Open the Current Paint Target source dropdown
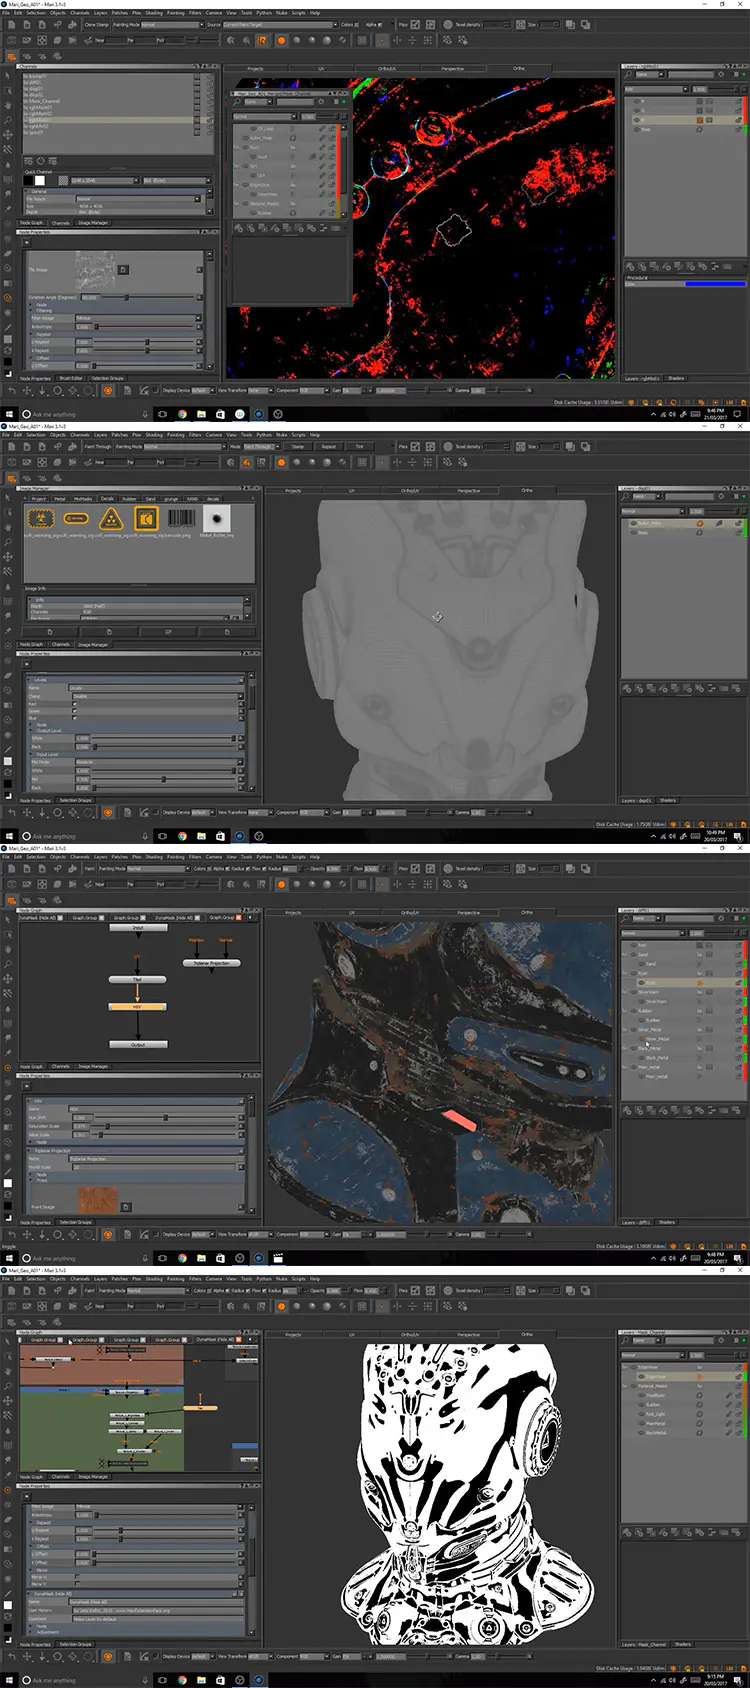 coord(279,24)
